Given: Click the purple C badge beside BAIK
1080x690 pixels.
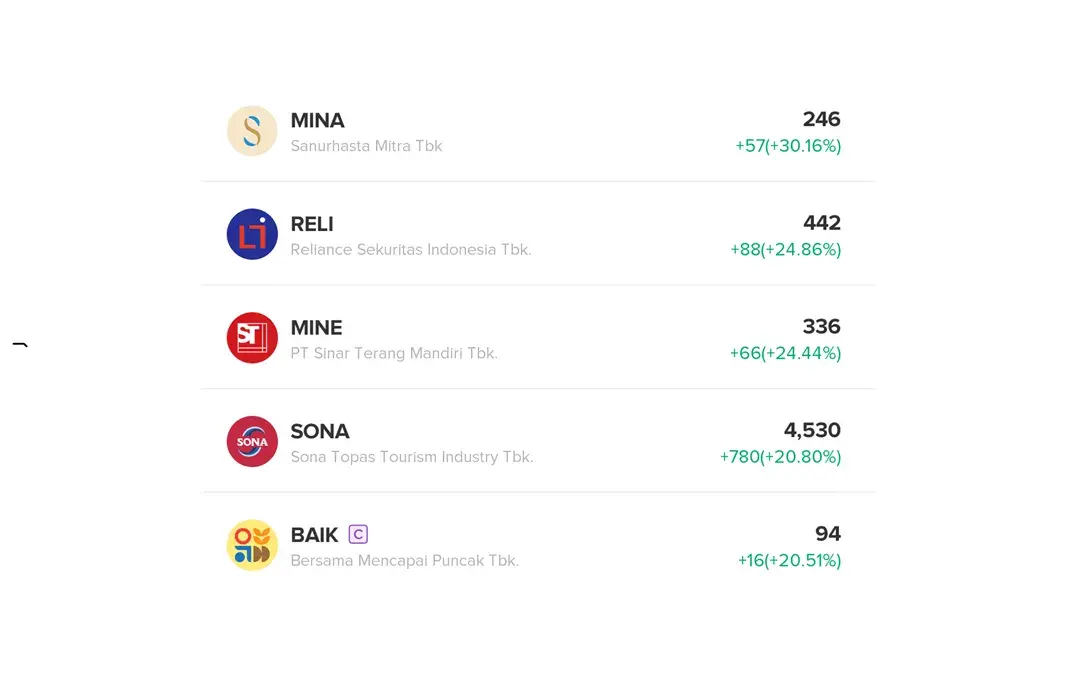Looking at the screenshot, I should click(x=358, y=534).
